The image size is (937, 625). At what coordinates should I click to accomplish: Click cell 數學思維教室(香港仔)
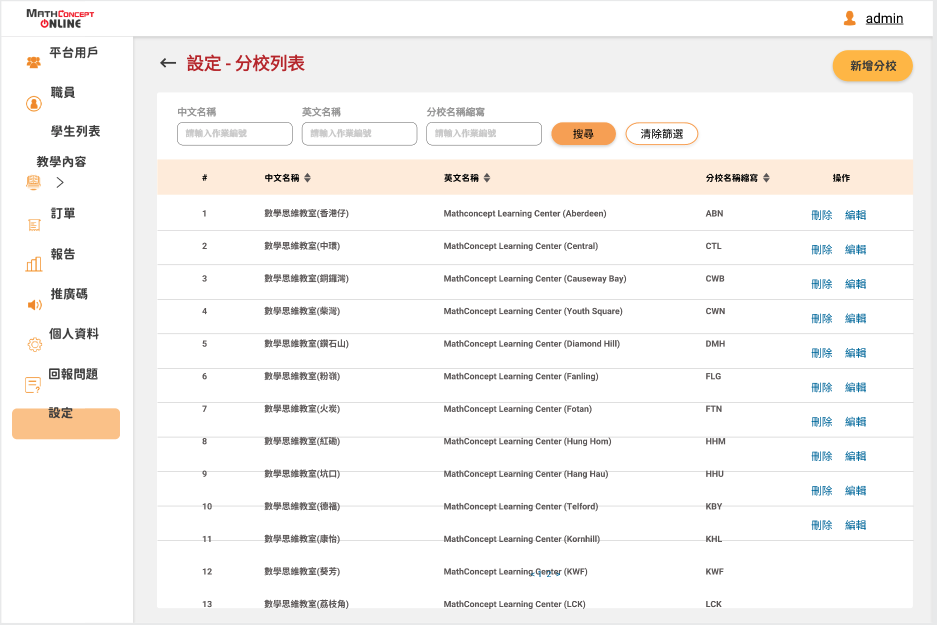click(307, 213)
